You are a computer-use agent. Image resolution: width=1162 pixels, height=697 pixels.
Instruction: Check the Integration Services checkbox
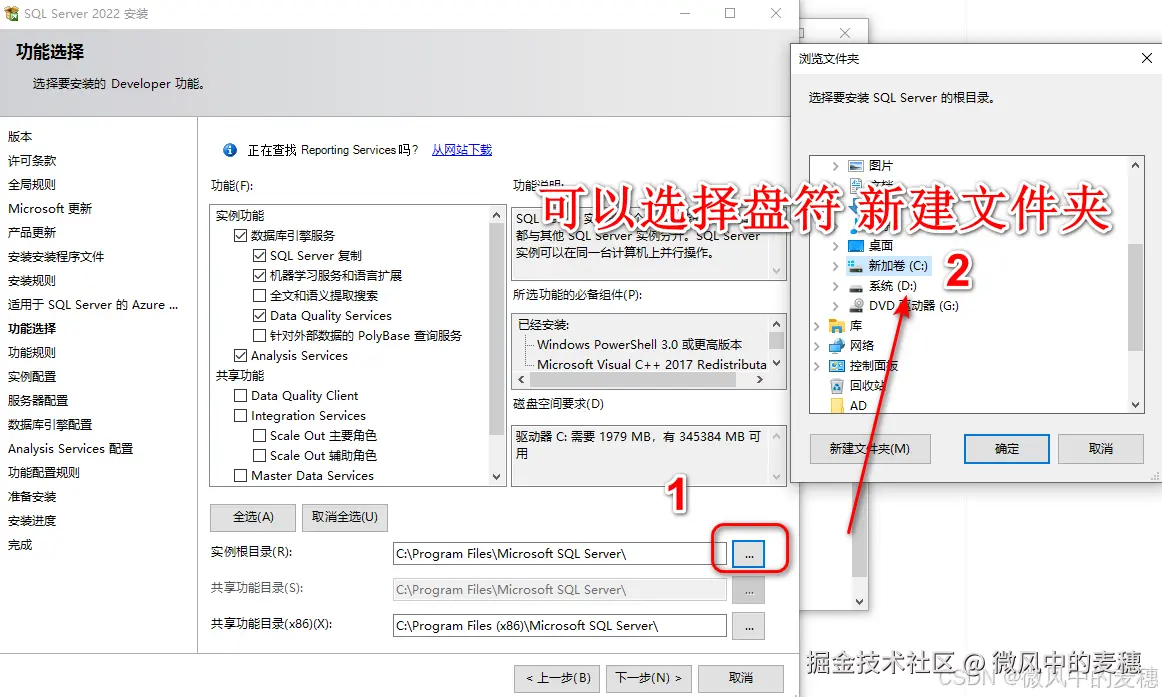tap(240, 414)
